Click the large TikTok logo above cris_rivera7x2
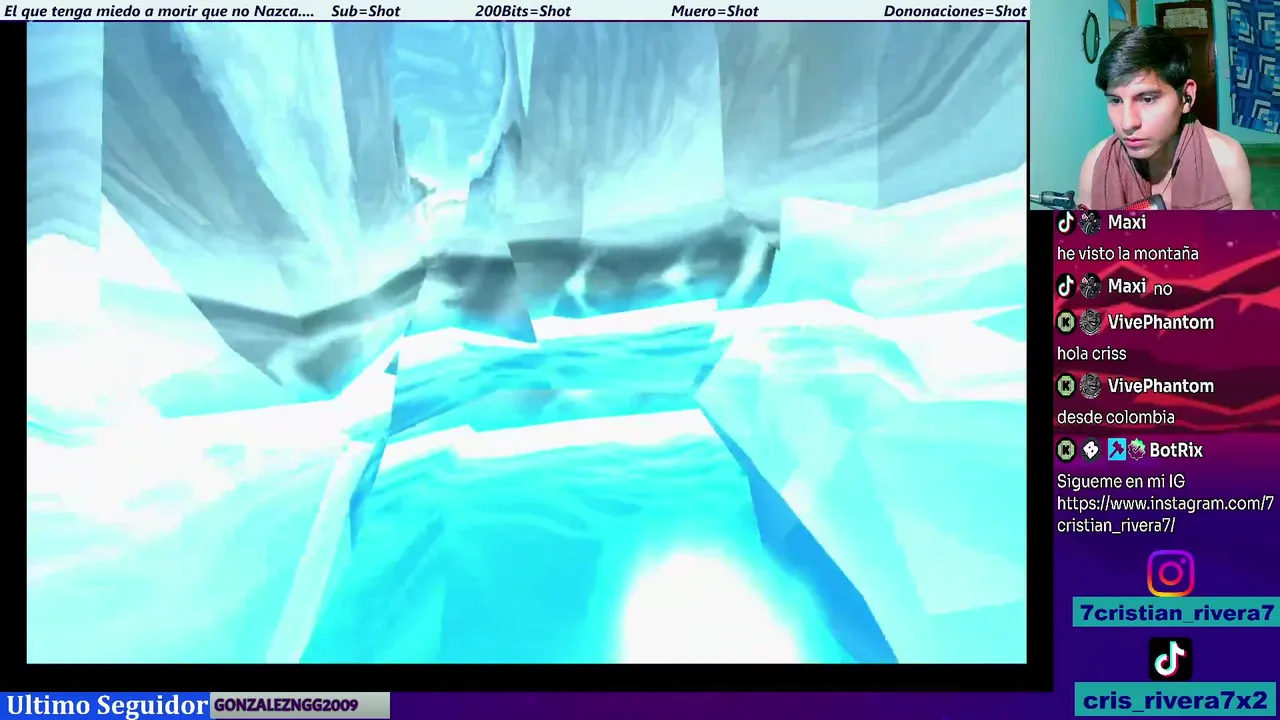 (1170, 659)
